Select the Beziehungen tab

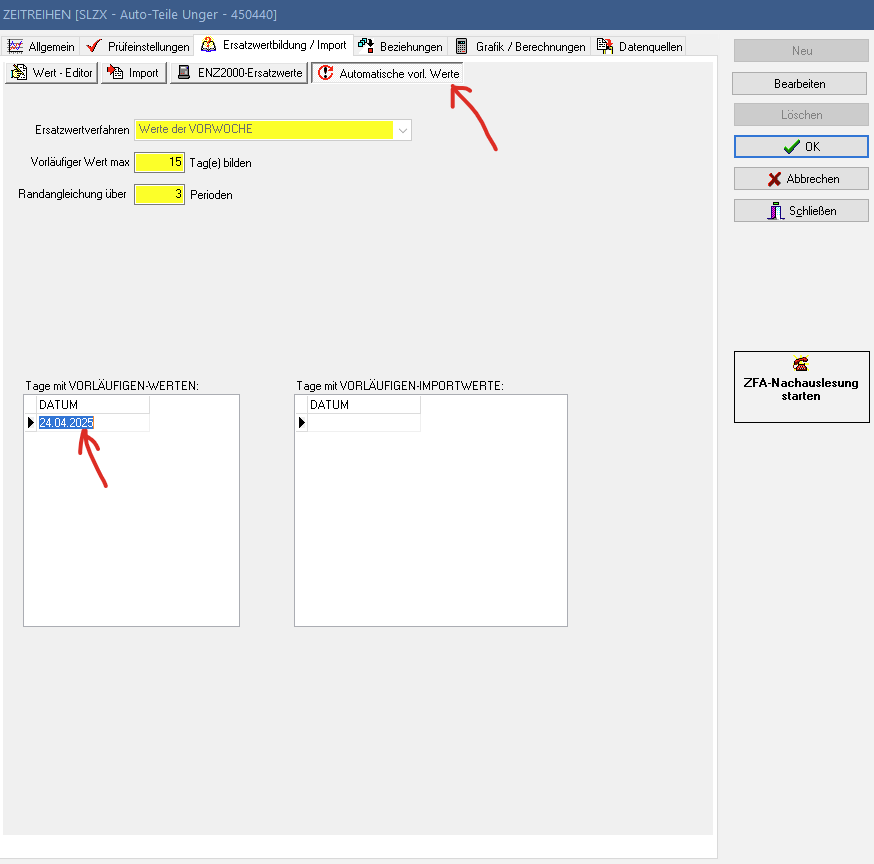[x=400, y=47]
